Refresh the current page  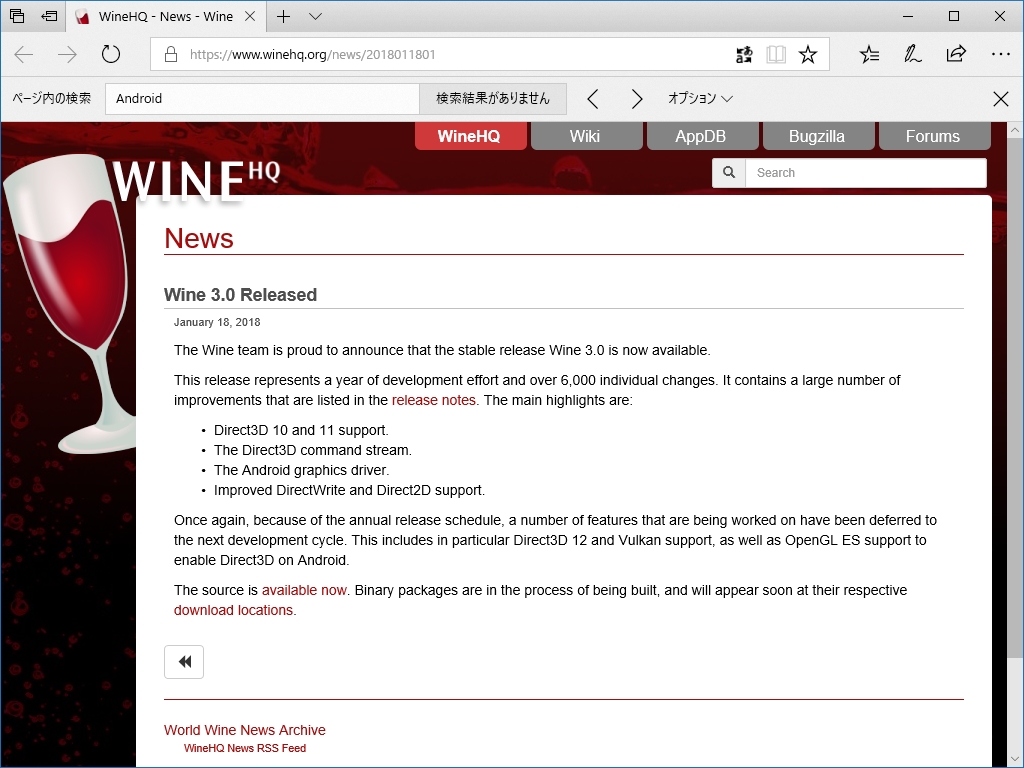[x=110, y=55]
